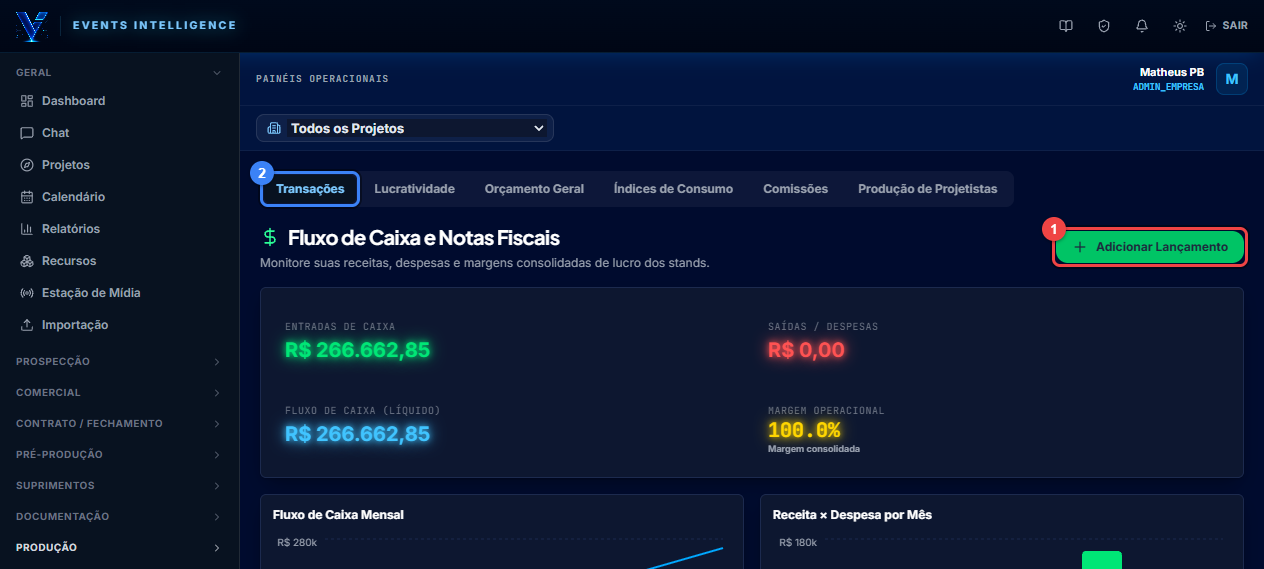Screen dimensions: 1264x569
Task: Open Recursos in the sidebar
Action: [x=120, y=261]
